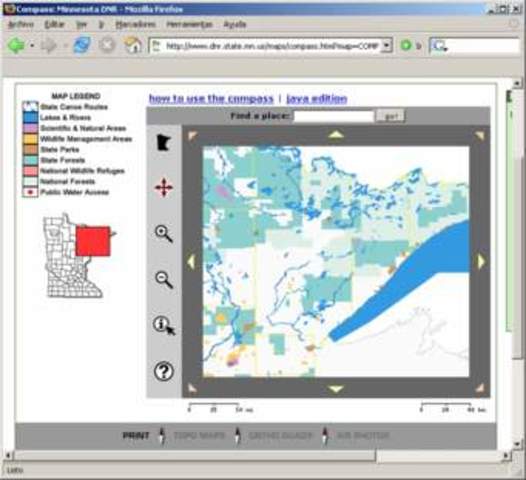Image resolution: width=526 pixels, height=480 pixels.
Task: Pan map north with top arrow
Action: (x=336, y=135)
